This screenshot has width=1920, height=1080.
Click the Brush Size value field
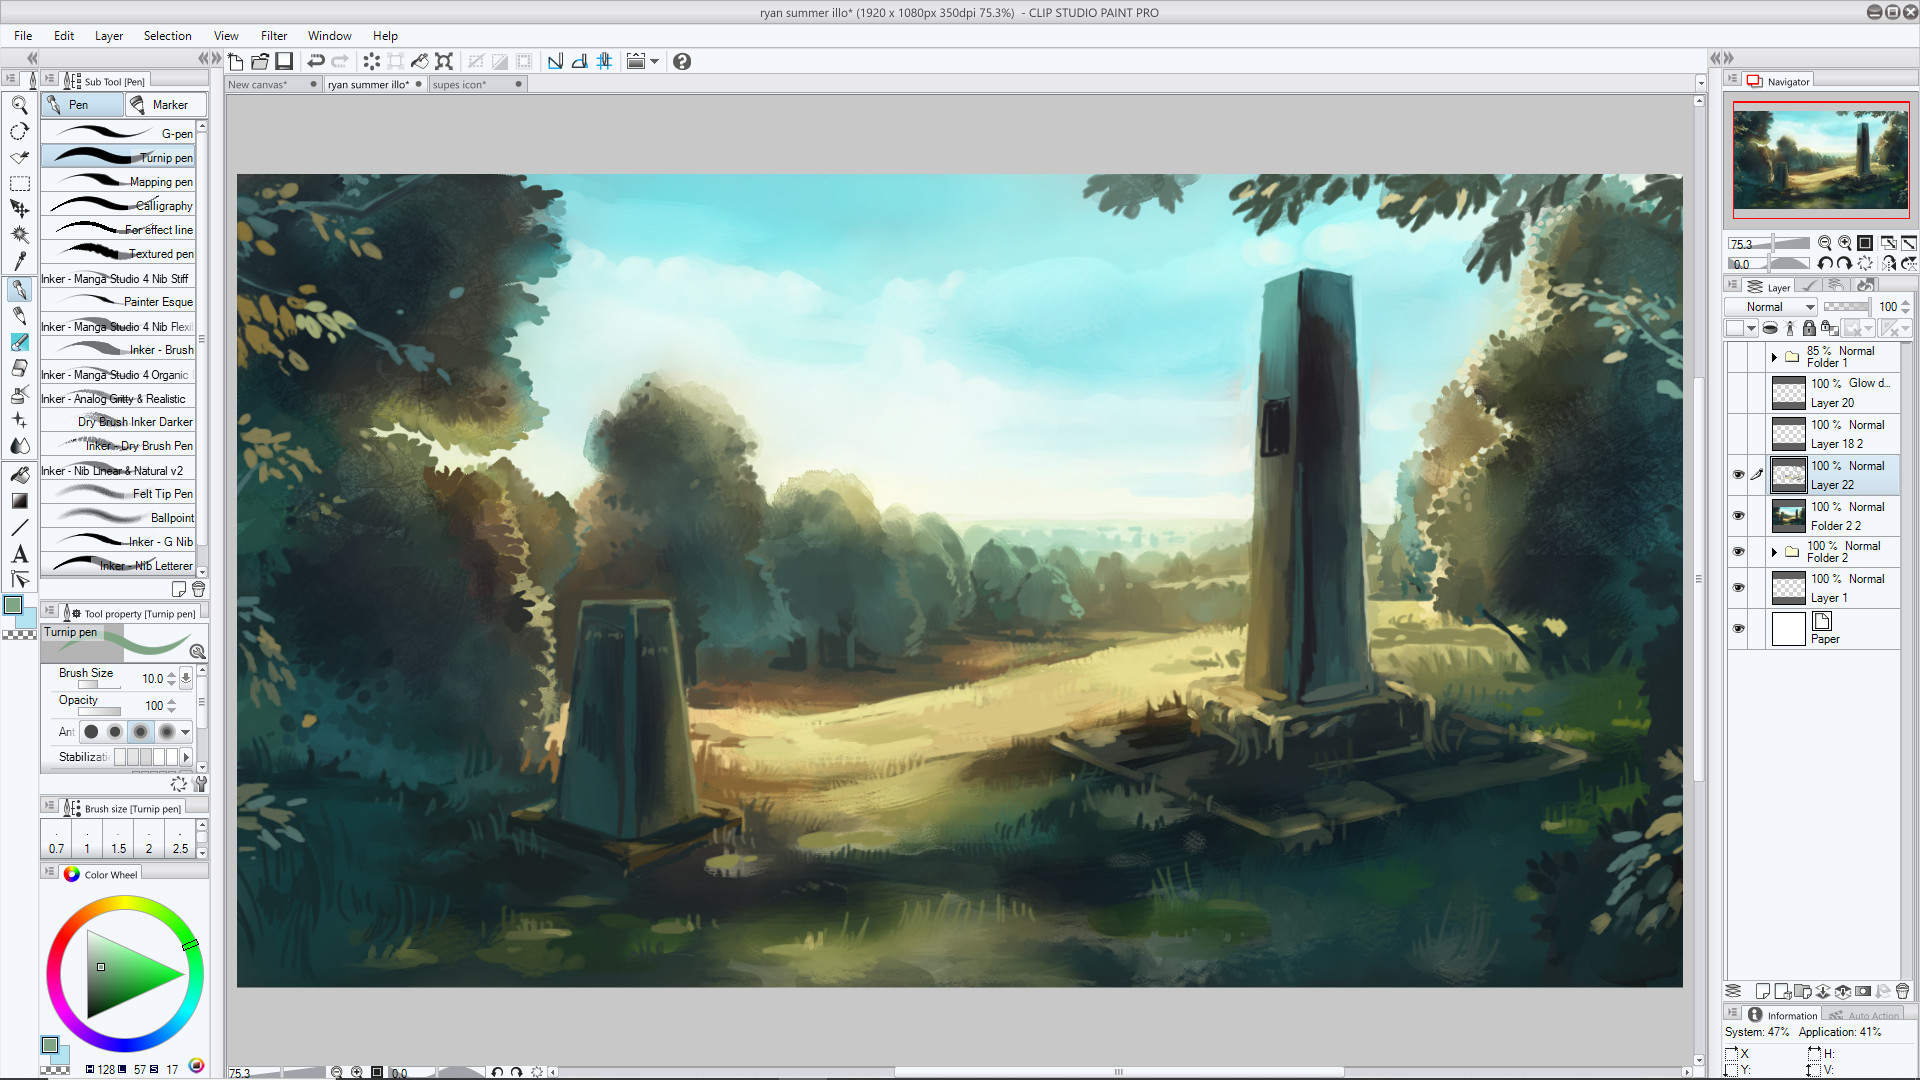pyautogui.click(x=151, y=678)
